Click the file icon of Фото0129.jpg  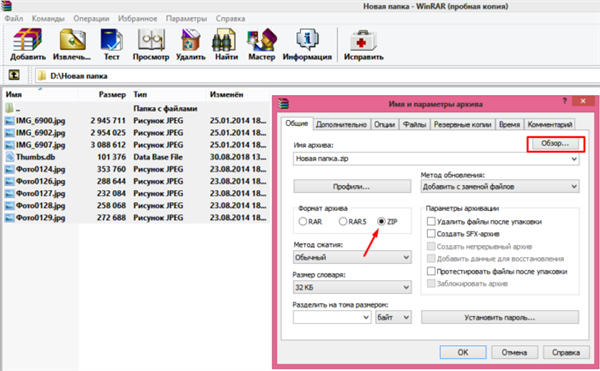click(10, 218)
